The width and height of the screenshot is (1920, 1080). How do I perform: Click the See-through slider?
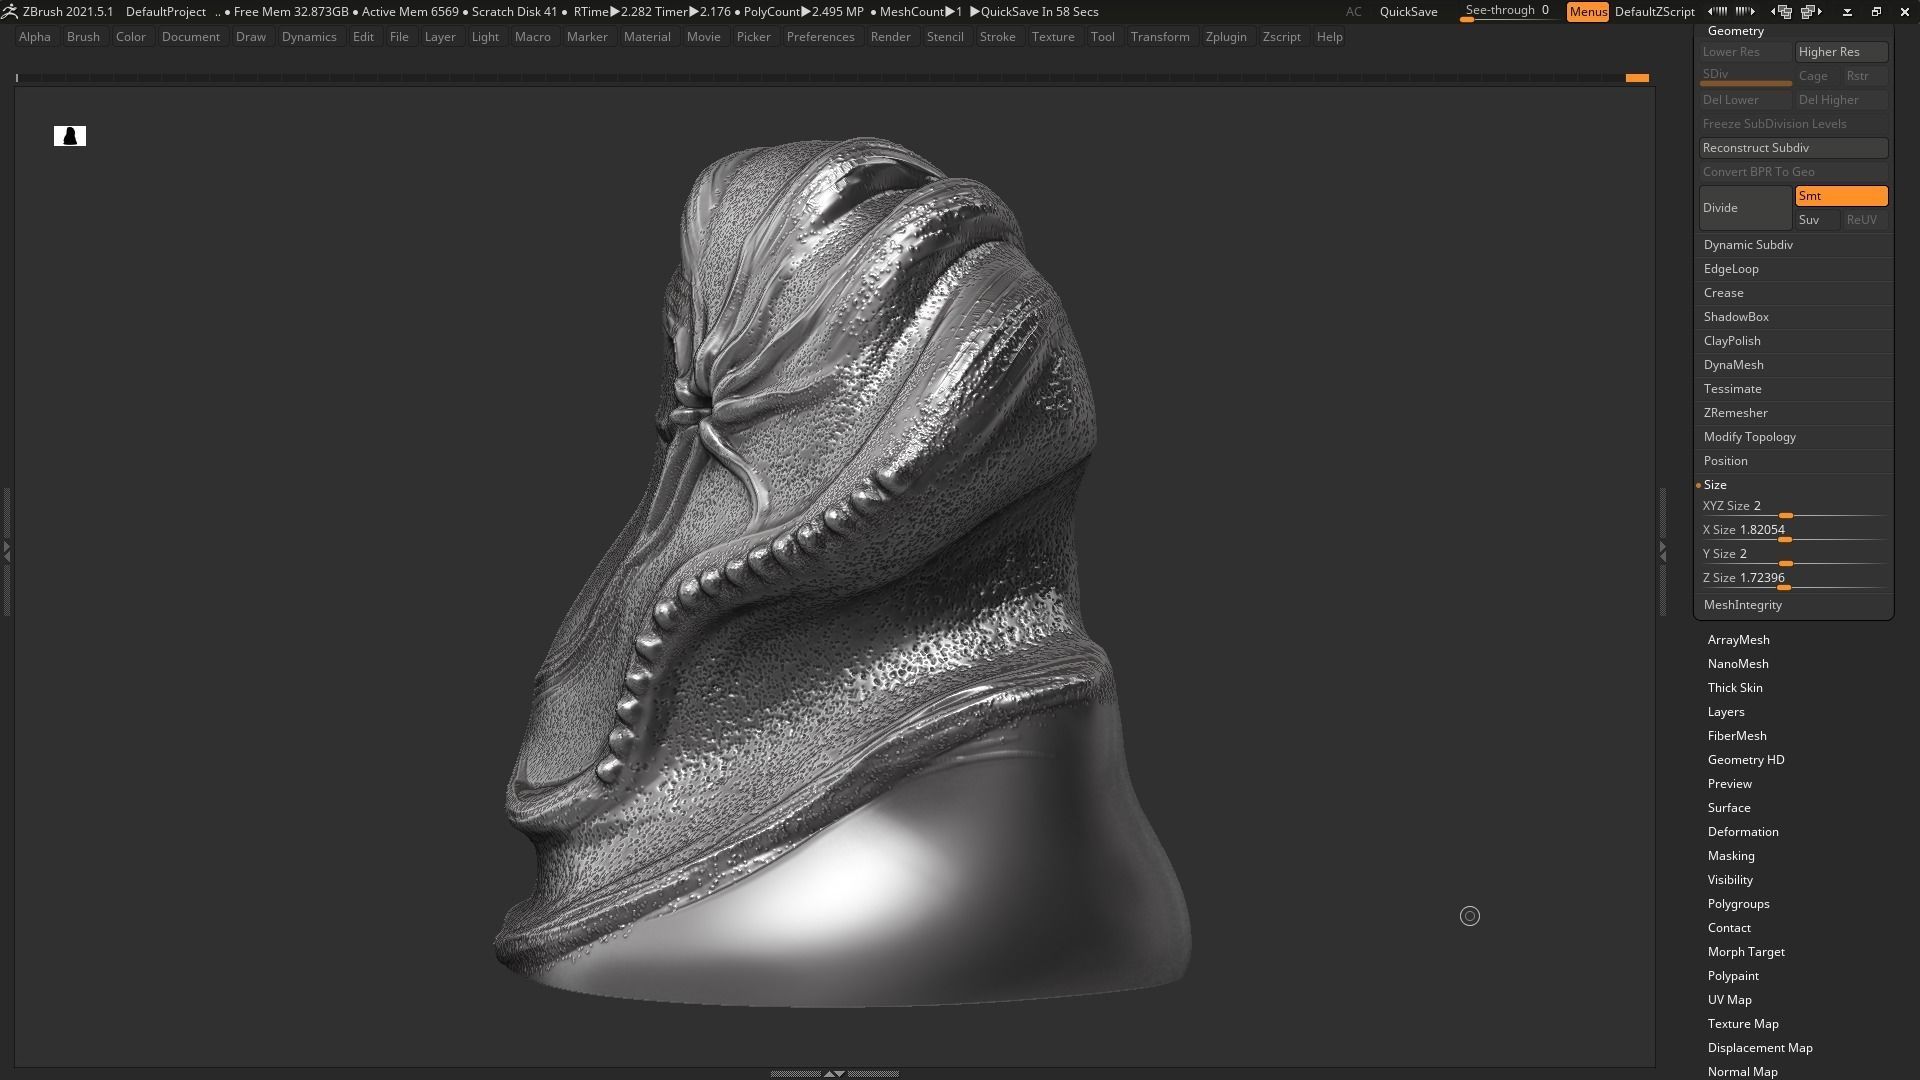tap(1508, 11)
